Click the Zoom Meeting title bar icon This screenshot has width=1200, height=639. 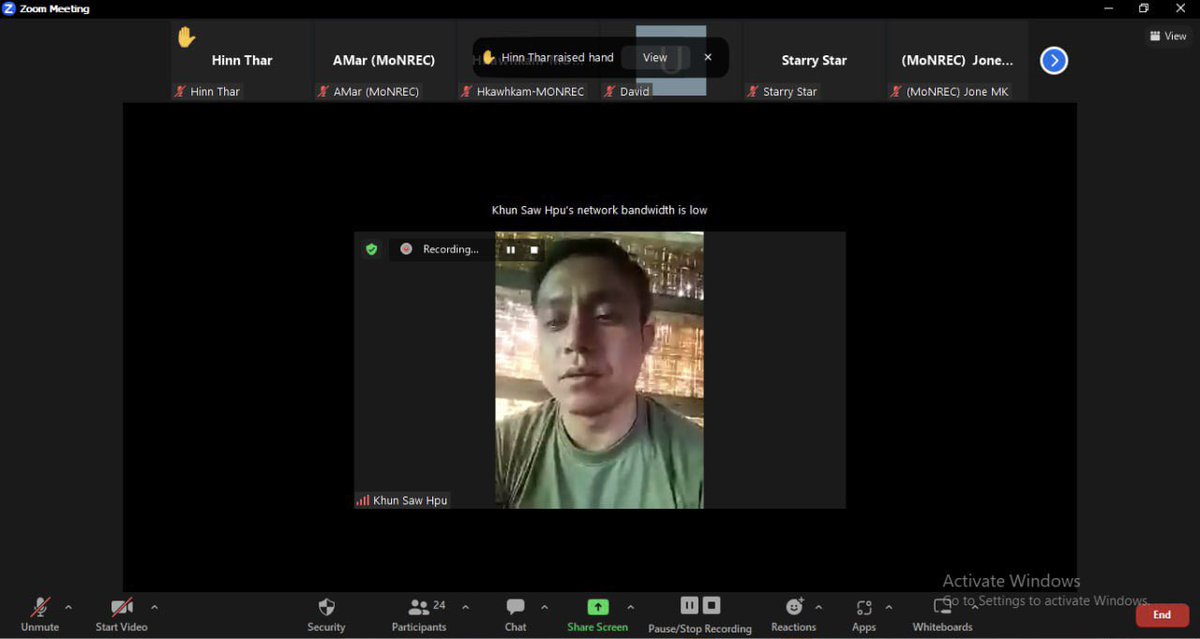(x=9, y=8)
